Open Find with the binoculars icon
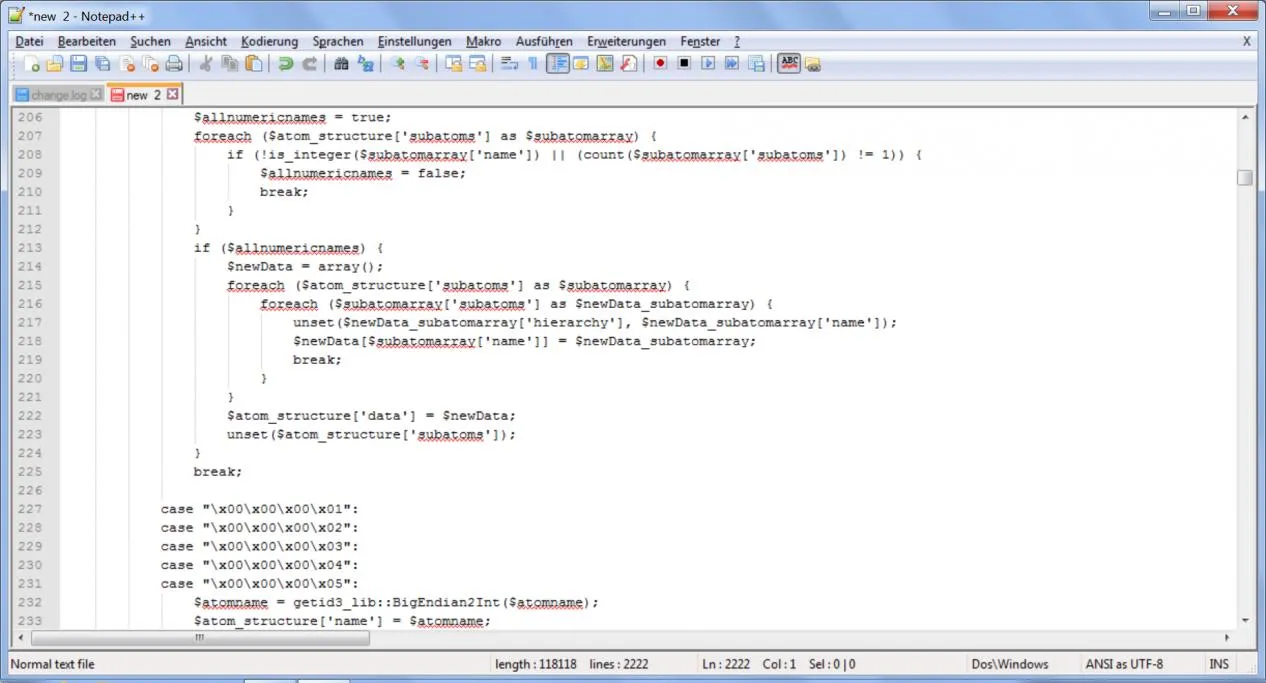Image resolution: width=1266 pixels, height=683 pixels. 341,64
